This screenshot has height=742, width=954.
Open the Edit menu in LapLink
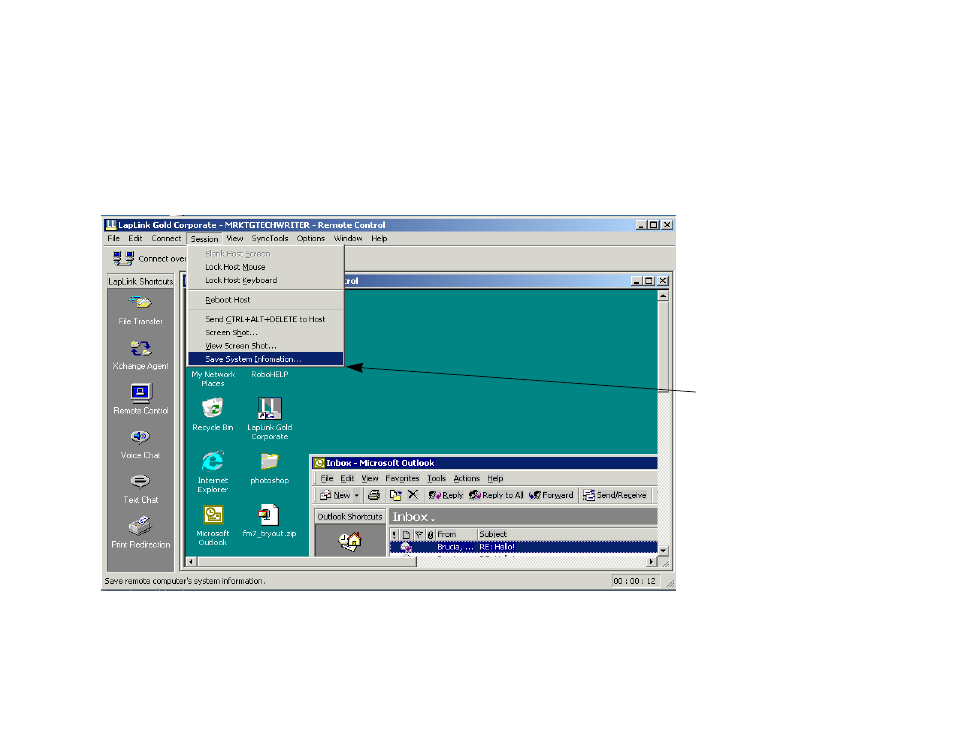coord(135,238)
